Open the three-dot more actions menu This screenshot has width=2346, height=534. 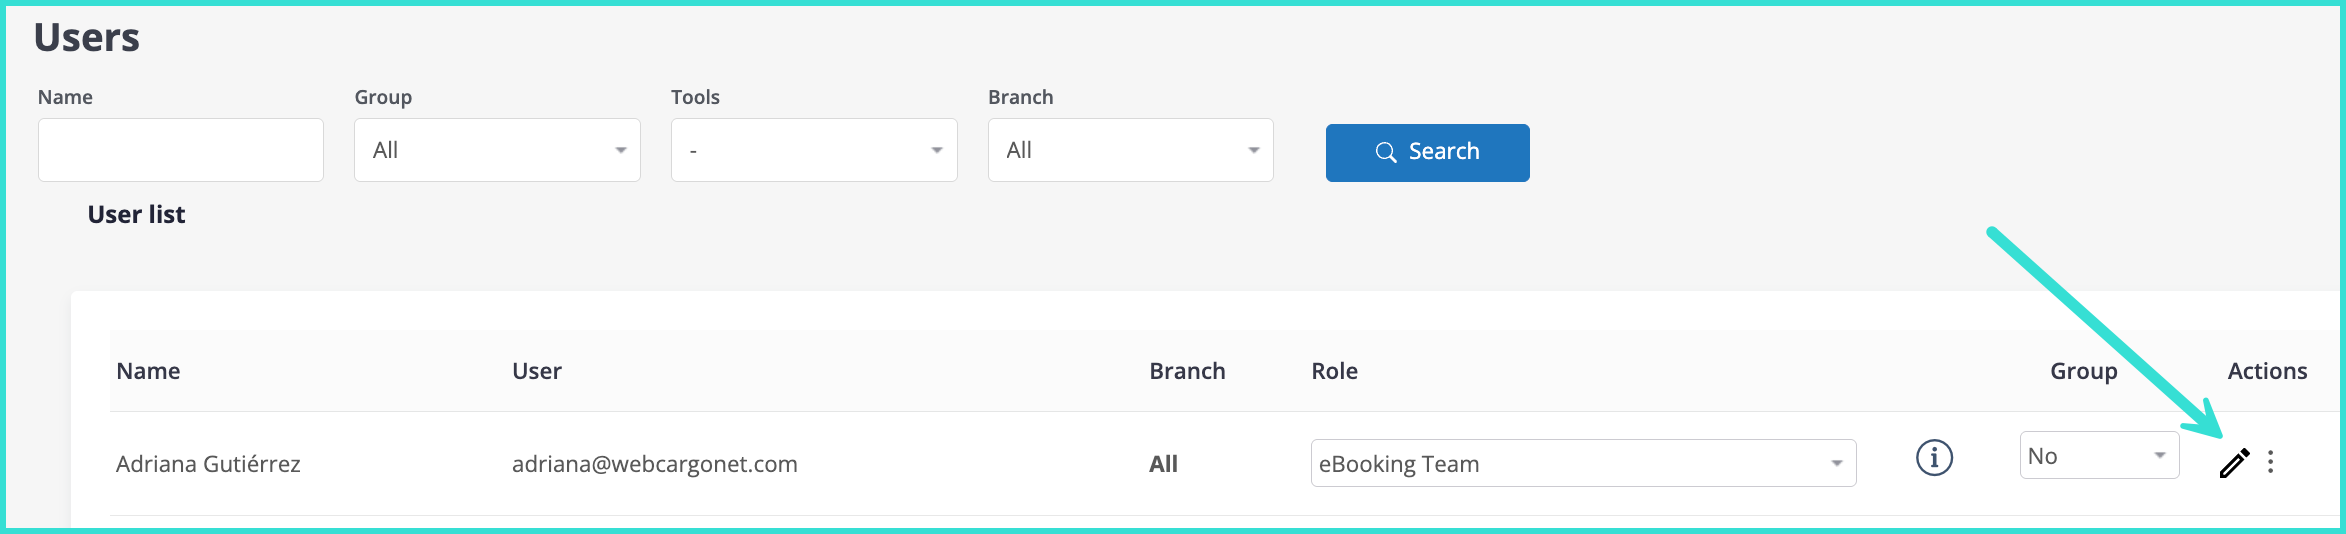pyautogui.click(x=2270, y=462)
